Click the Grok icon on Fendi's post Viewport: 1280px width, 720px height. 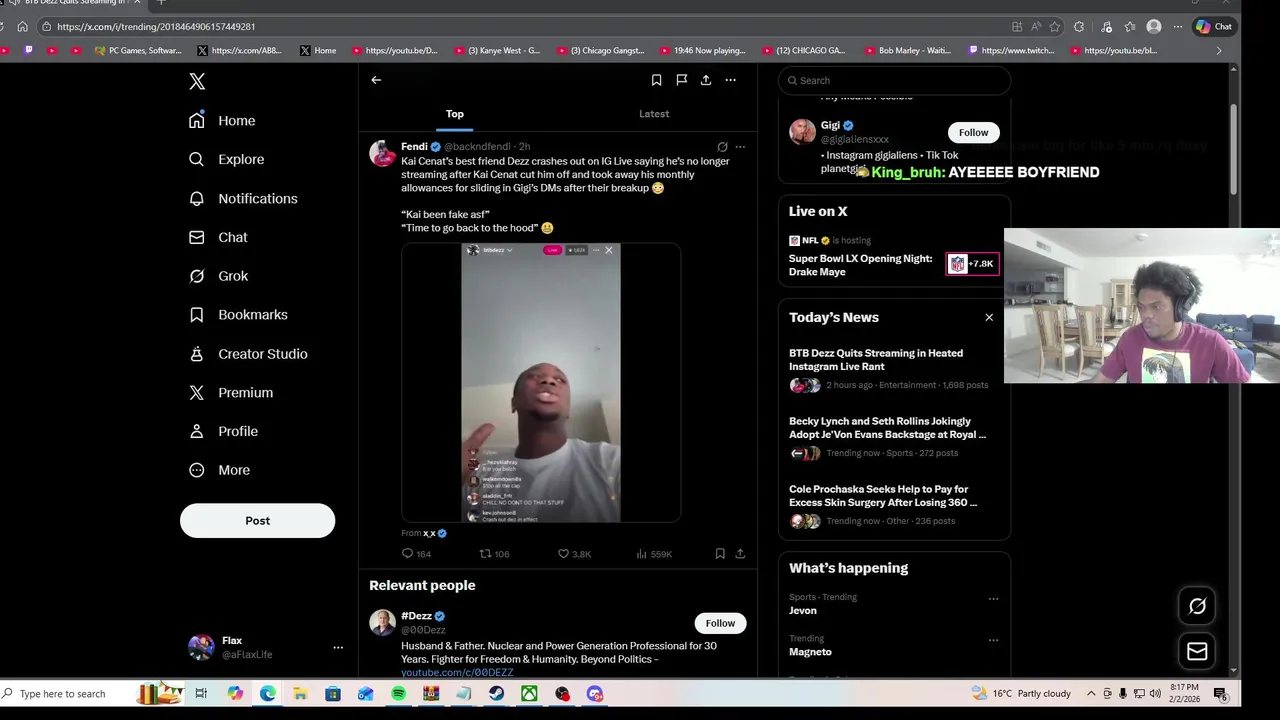point(722,147)
